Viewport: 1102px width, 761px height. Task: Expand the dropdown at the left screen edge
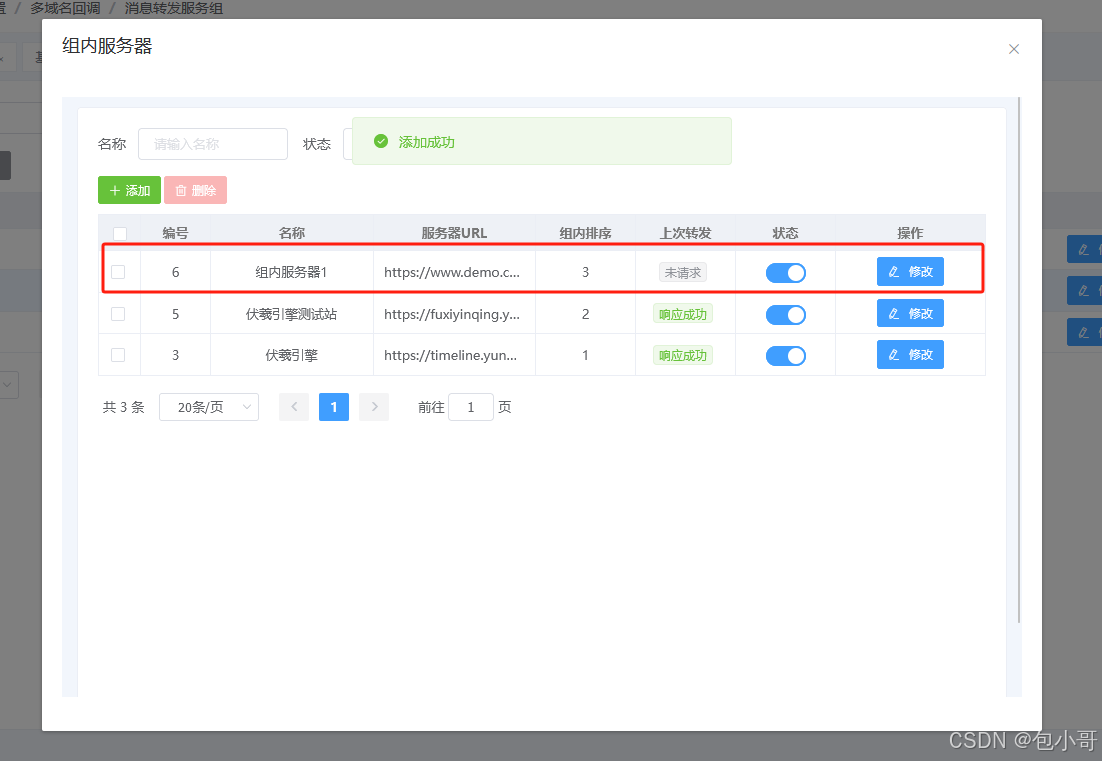(8, 384)
